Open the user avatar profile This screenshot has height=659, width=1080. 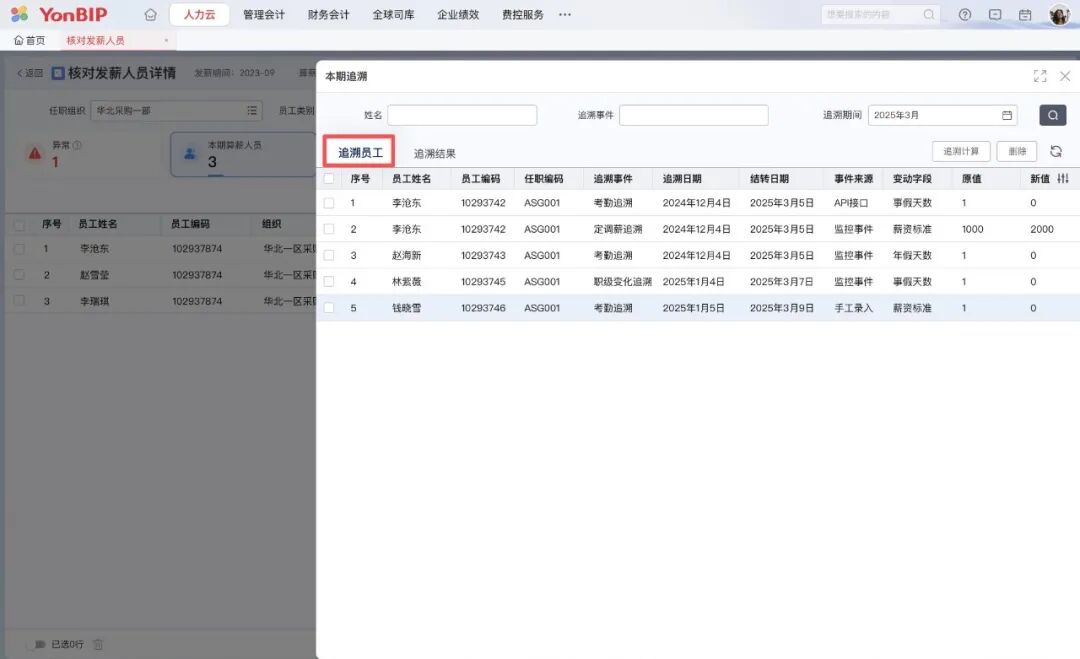coord(1059,15)
